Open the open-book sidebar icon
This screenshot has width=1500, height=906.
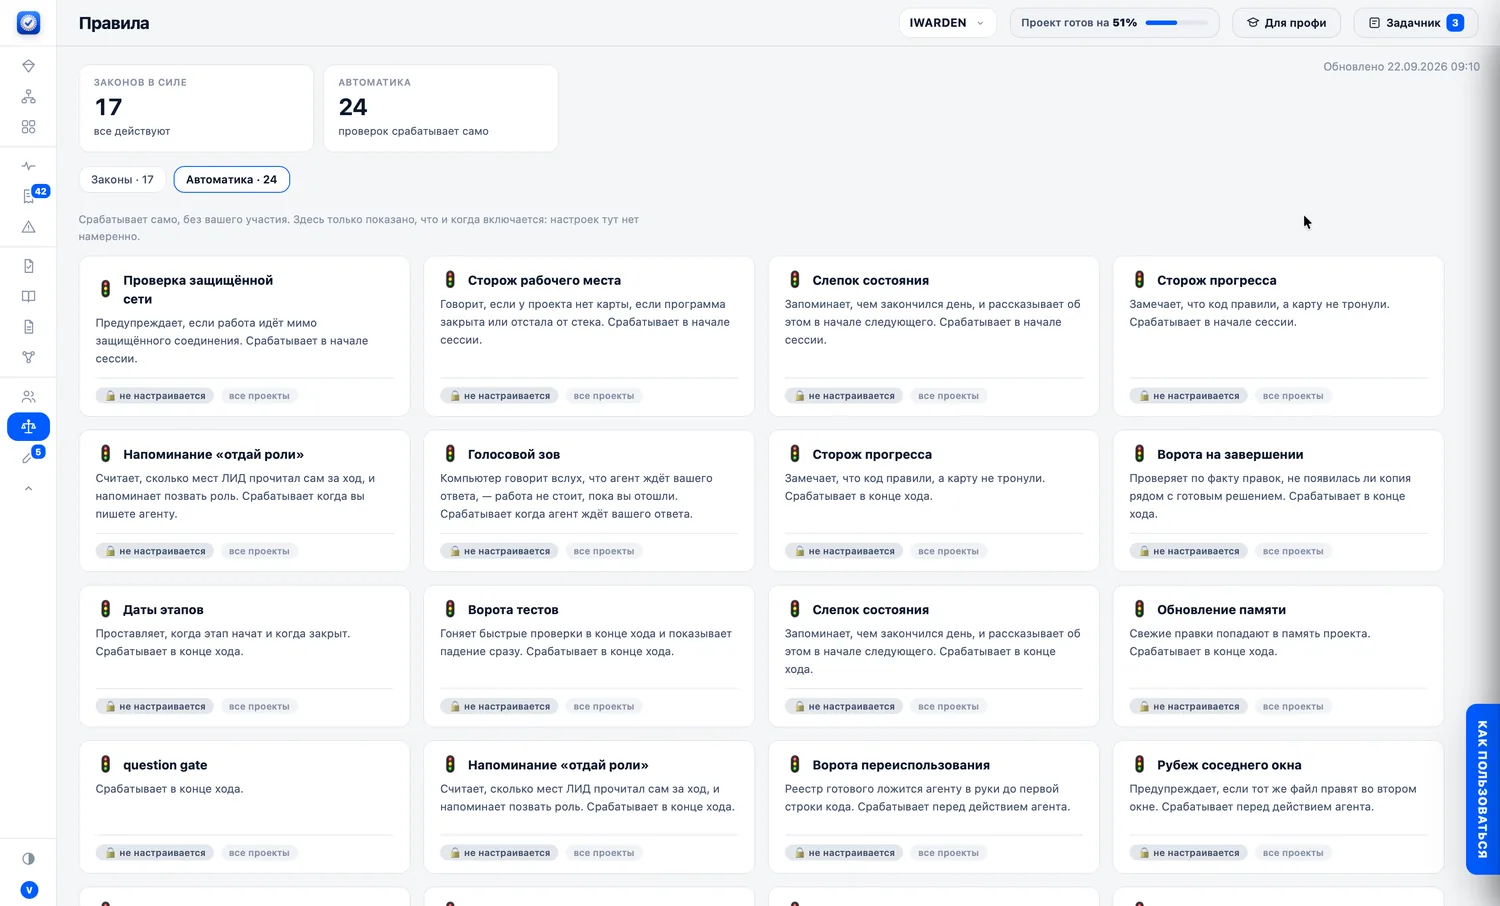tap(28, 296)
